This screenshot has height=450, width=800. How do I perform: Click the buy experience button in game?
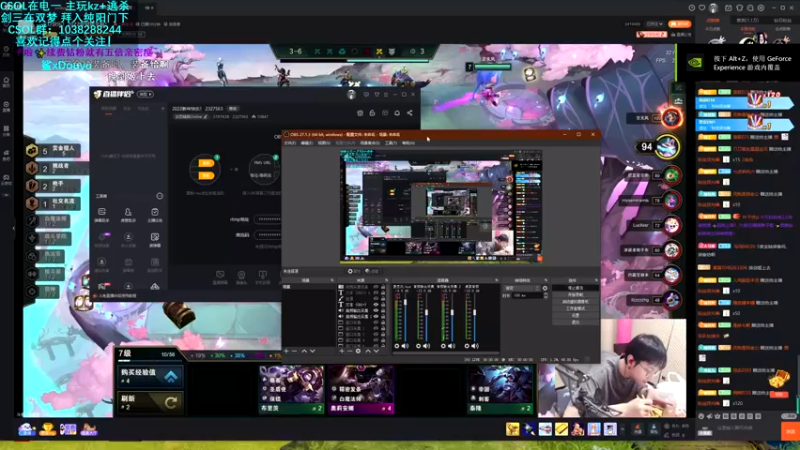(149, 376)
